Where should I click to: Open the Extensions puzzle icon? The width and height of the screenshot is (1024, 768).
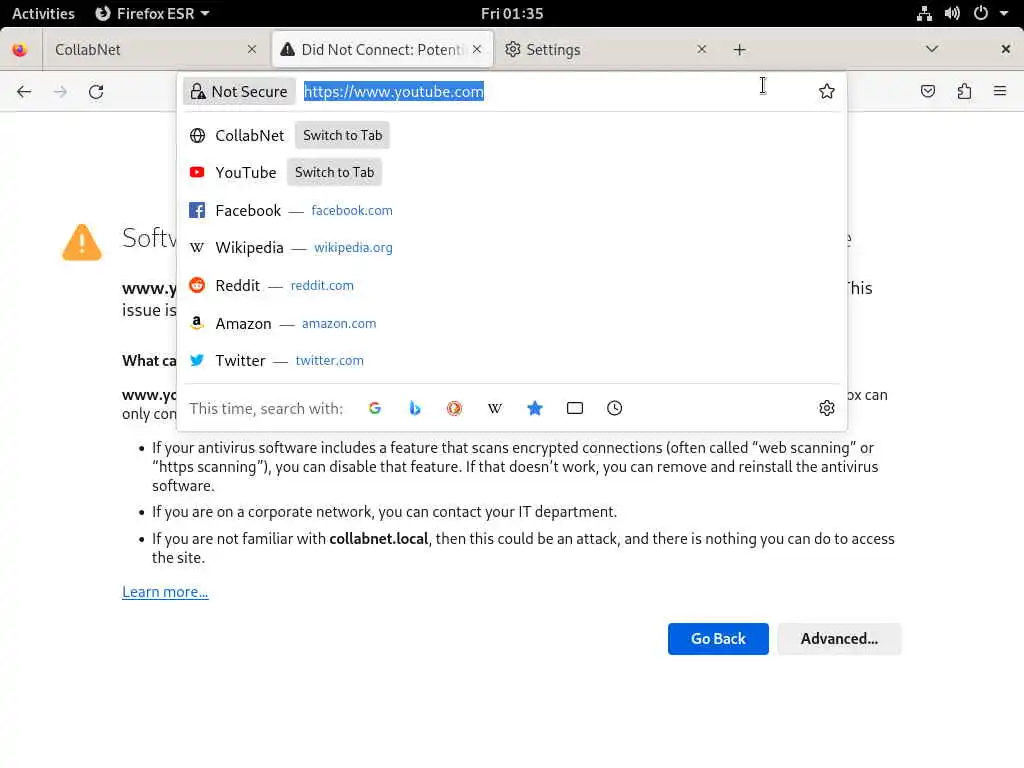click(x=964, y=91)
